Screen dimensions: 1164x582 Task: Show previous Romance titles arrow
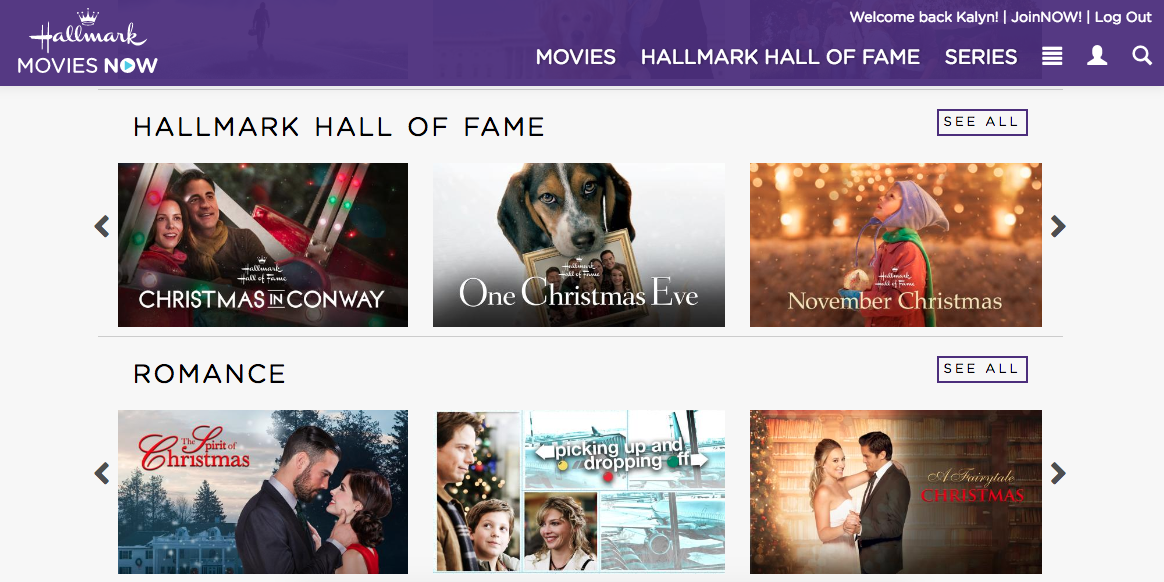(x=102, y=473)
